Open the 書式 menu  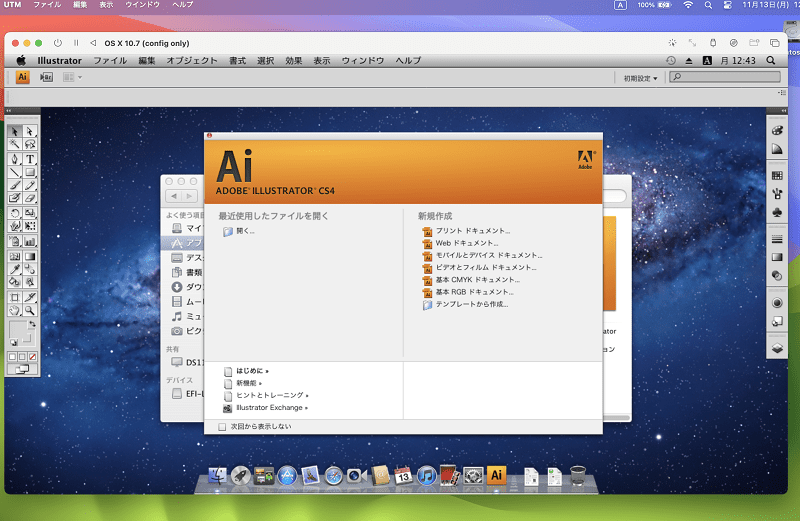[x=237, y=61]
